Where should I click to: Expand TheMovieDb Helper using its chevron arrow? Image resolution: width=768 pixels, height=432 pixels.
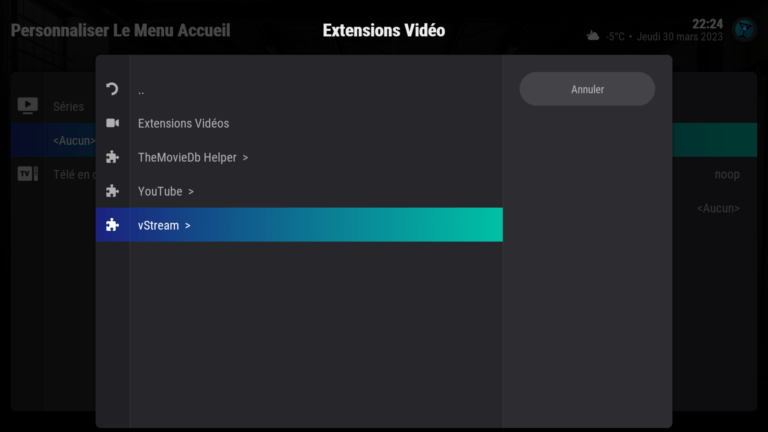[x=245, y=158]
